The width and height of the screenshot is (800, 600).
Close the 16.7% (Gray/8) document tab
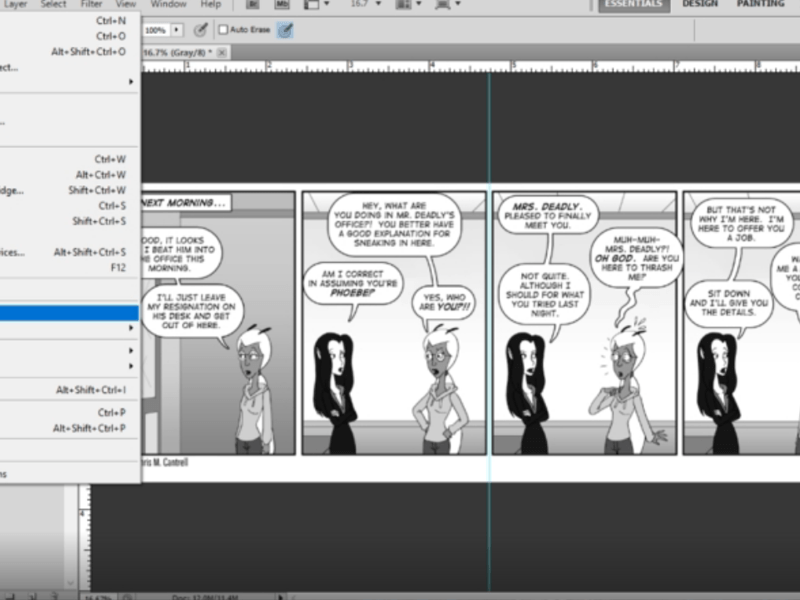[x=222, y=53]
